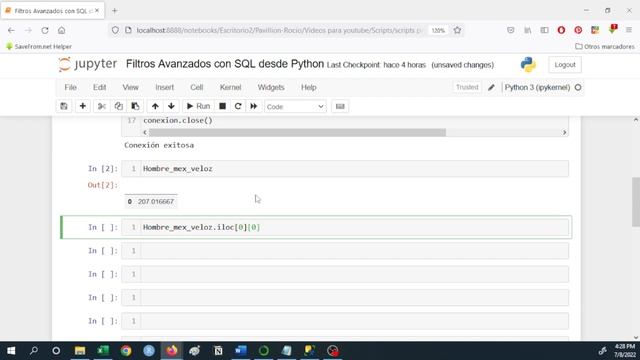Move selected cell up arrow
Viewport: 640px width, 360px height.
(155, 107)
